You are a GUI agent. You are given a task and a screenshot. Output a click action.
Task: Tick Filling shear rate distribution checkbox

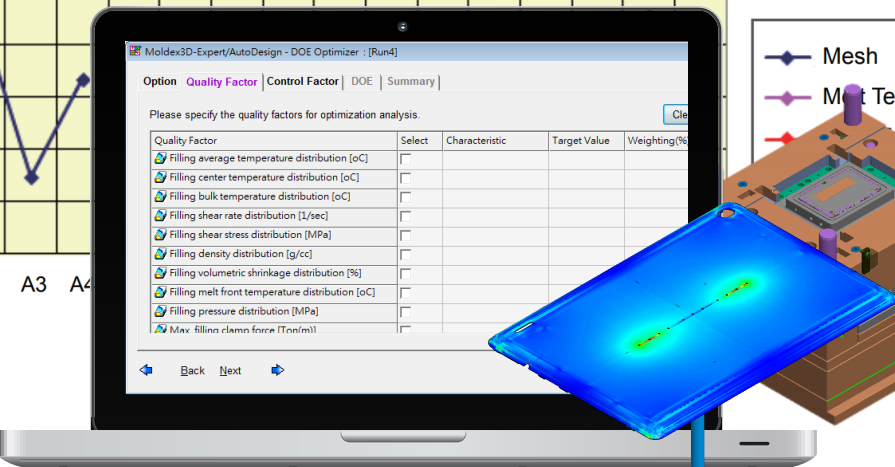(x=405, y=217)
